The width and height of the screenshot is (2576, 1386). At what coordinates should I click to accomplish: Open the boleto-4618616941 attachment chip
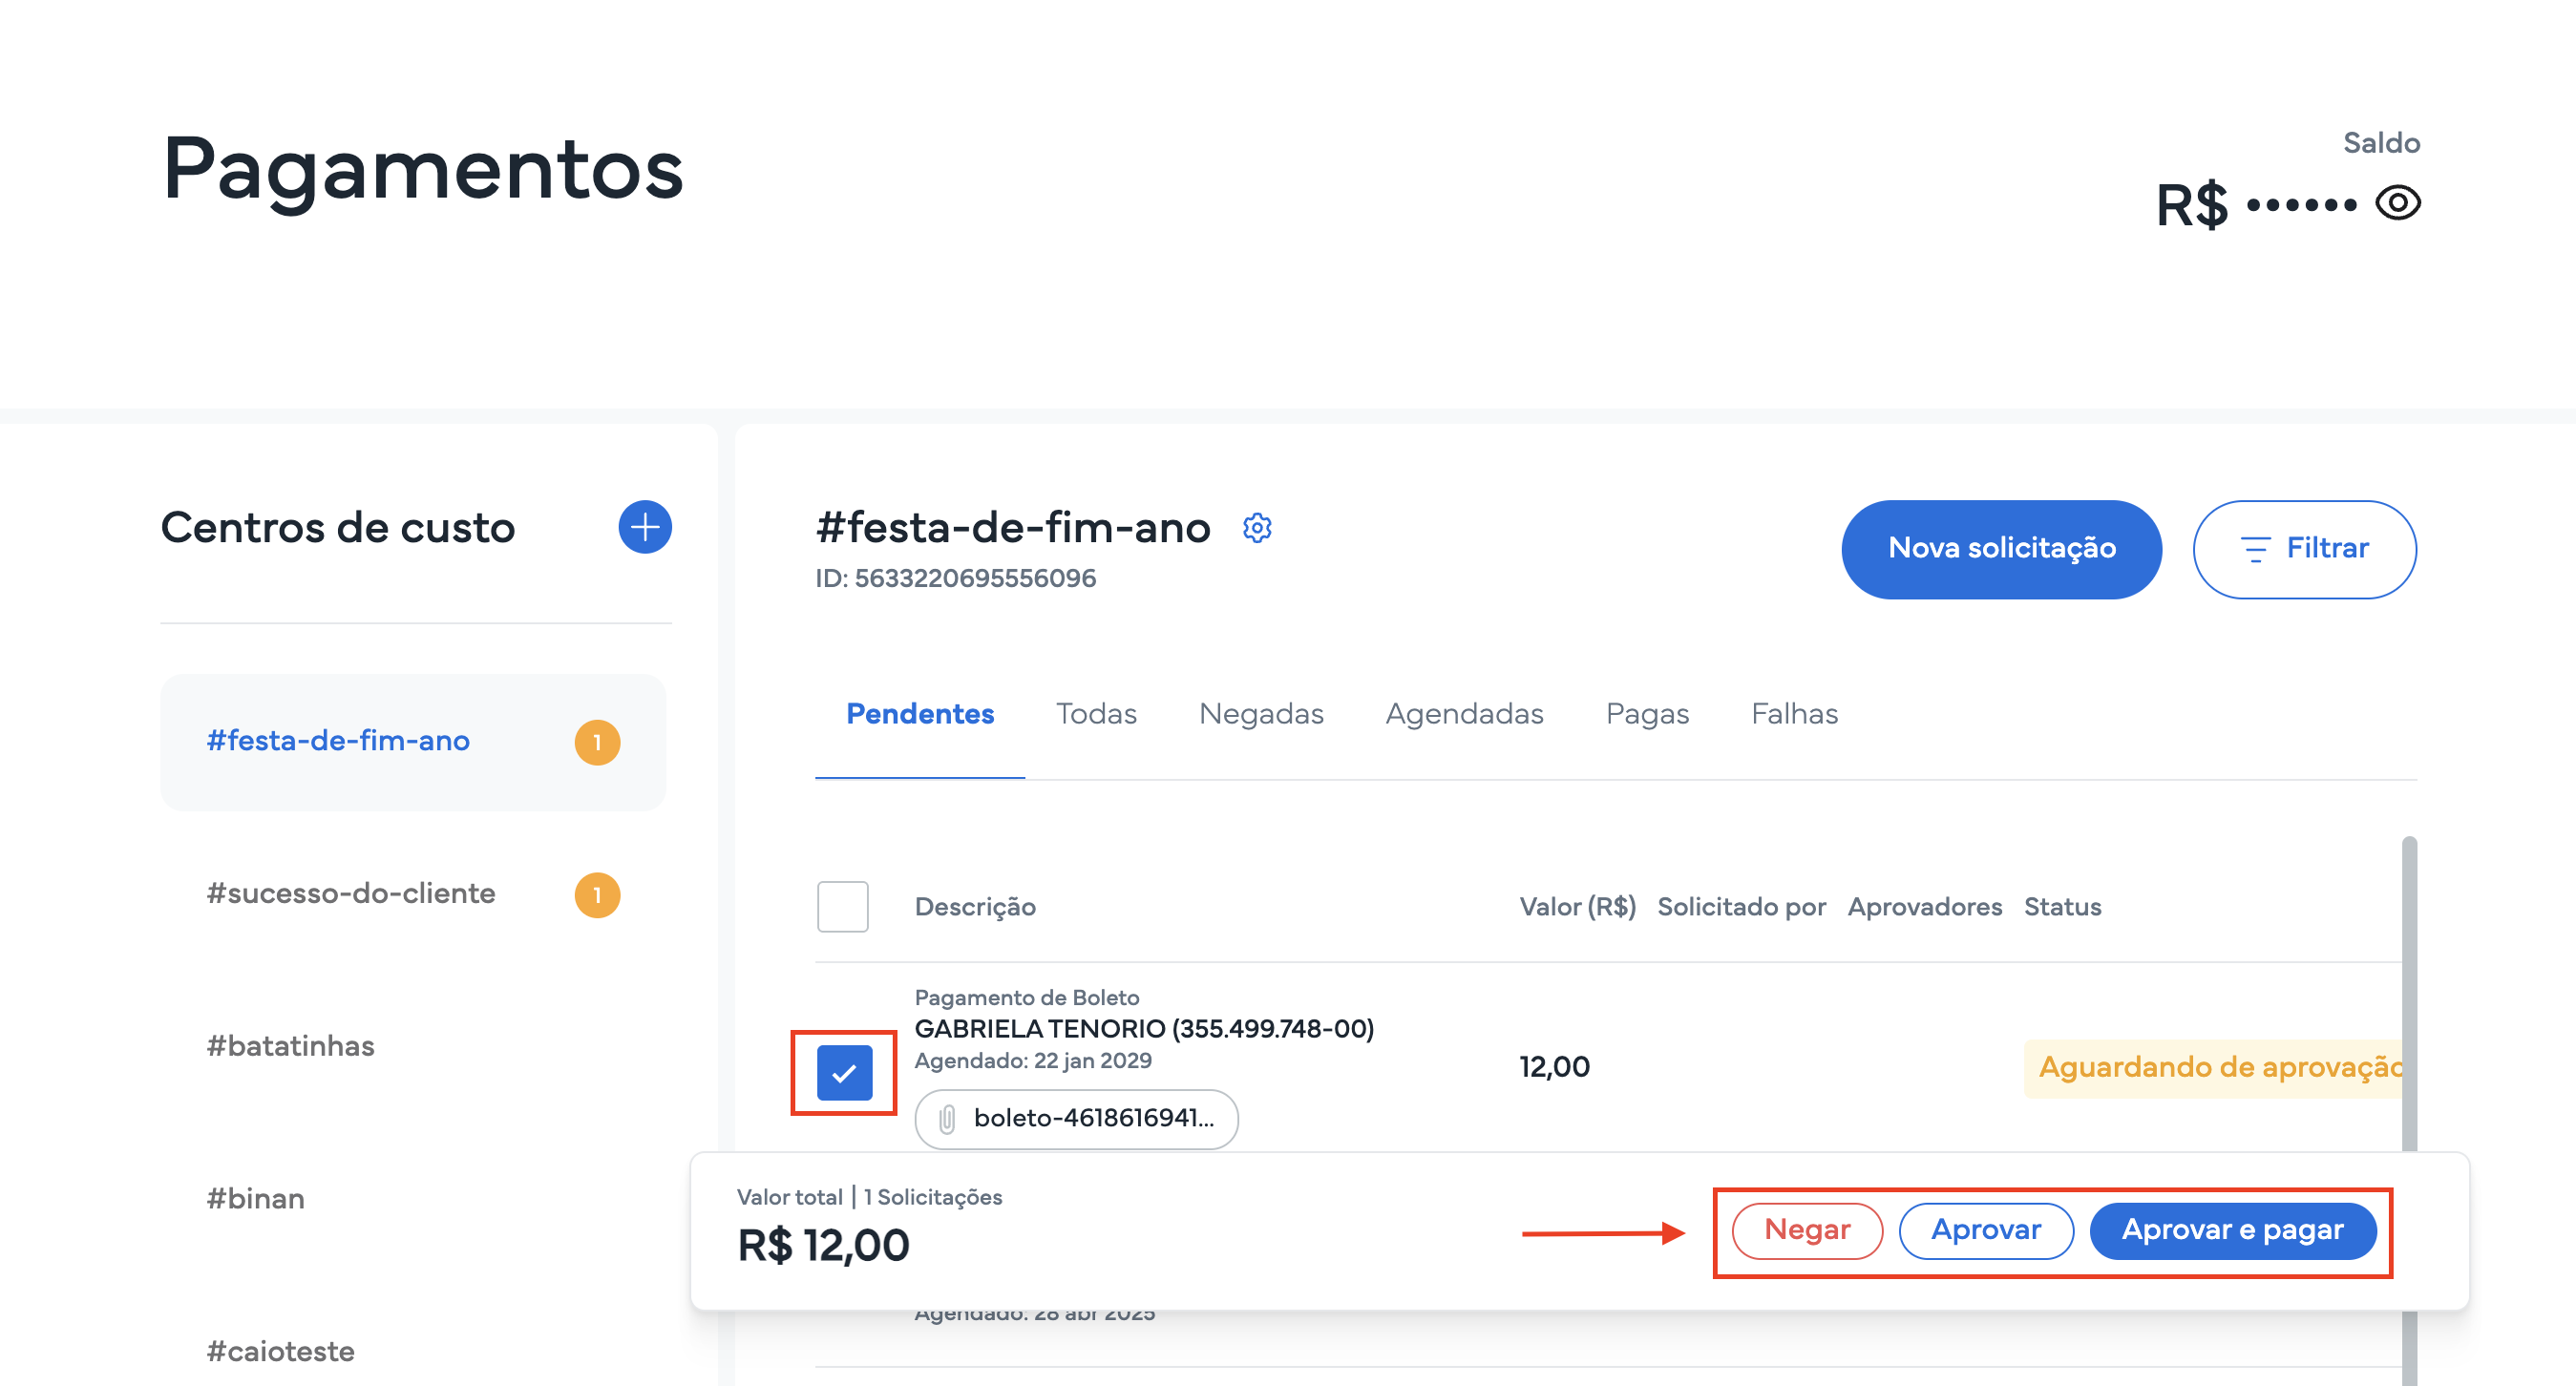click(x=1076, y=1119)
